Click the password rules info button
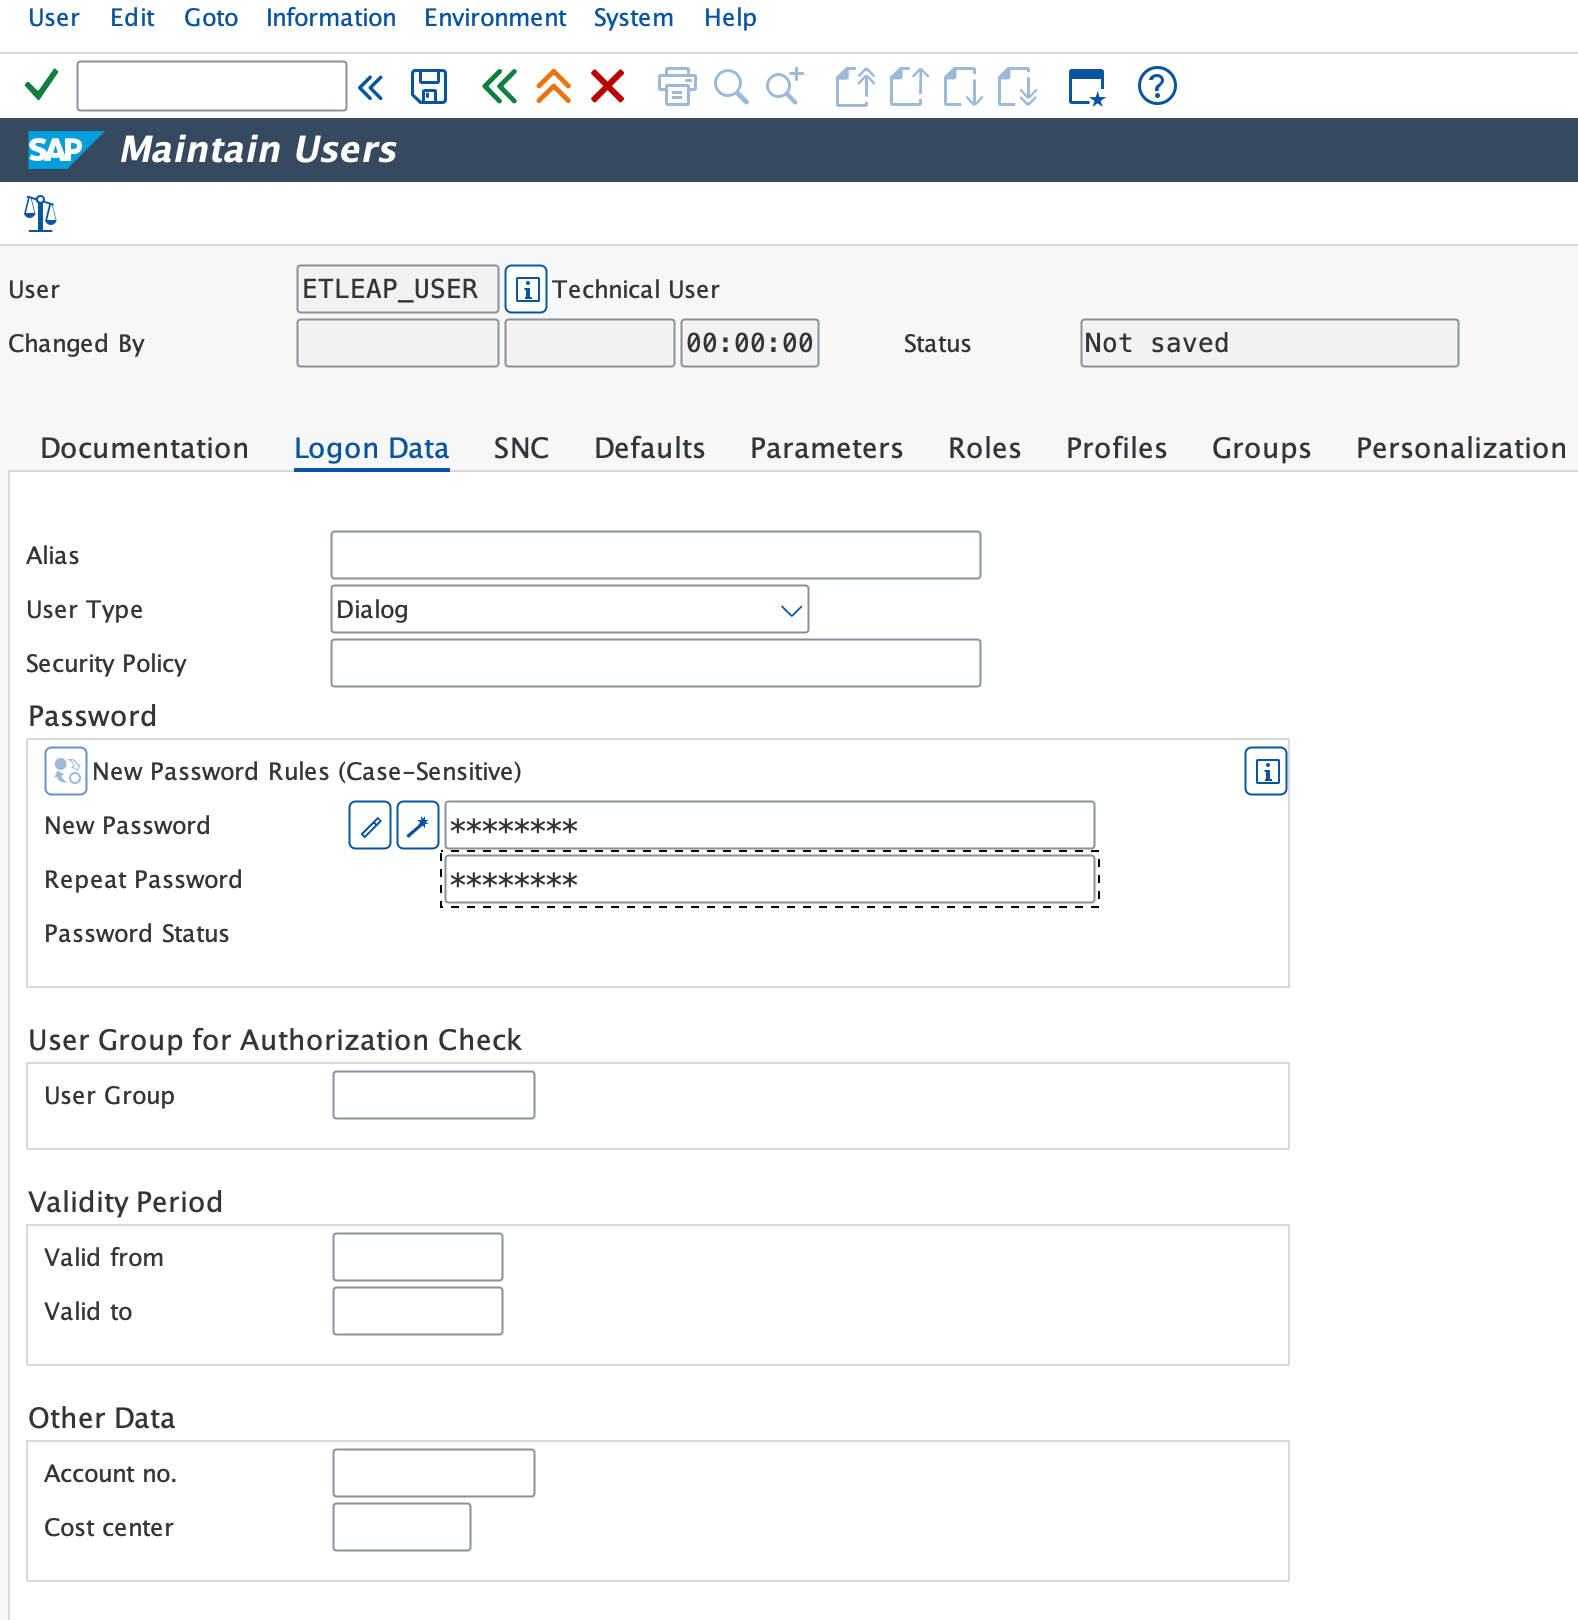This screenshot has width=1578, height=1620. (x=1266, y=772)
